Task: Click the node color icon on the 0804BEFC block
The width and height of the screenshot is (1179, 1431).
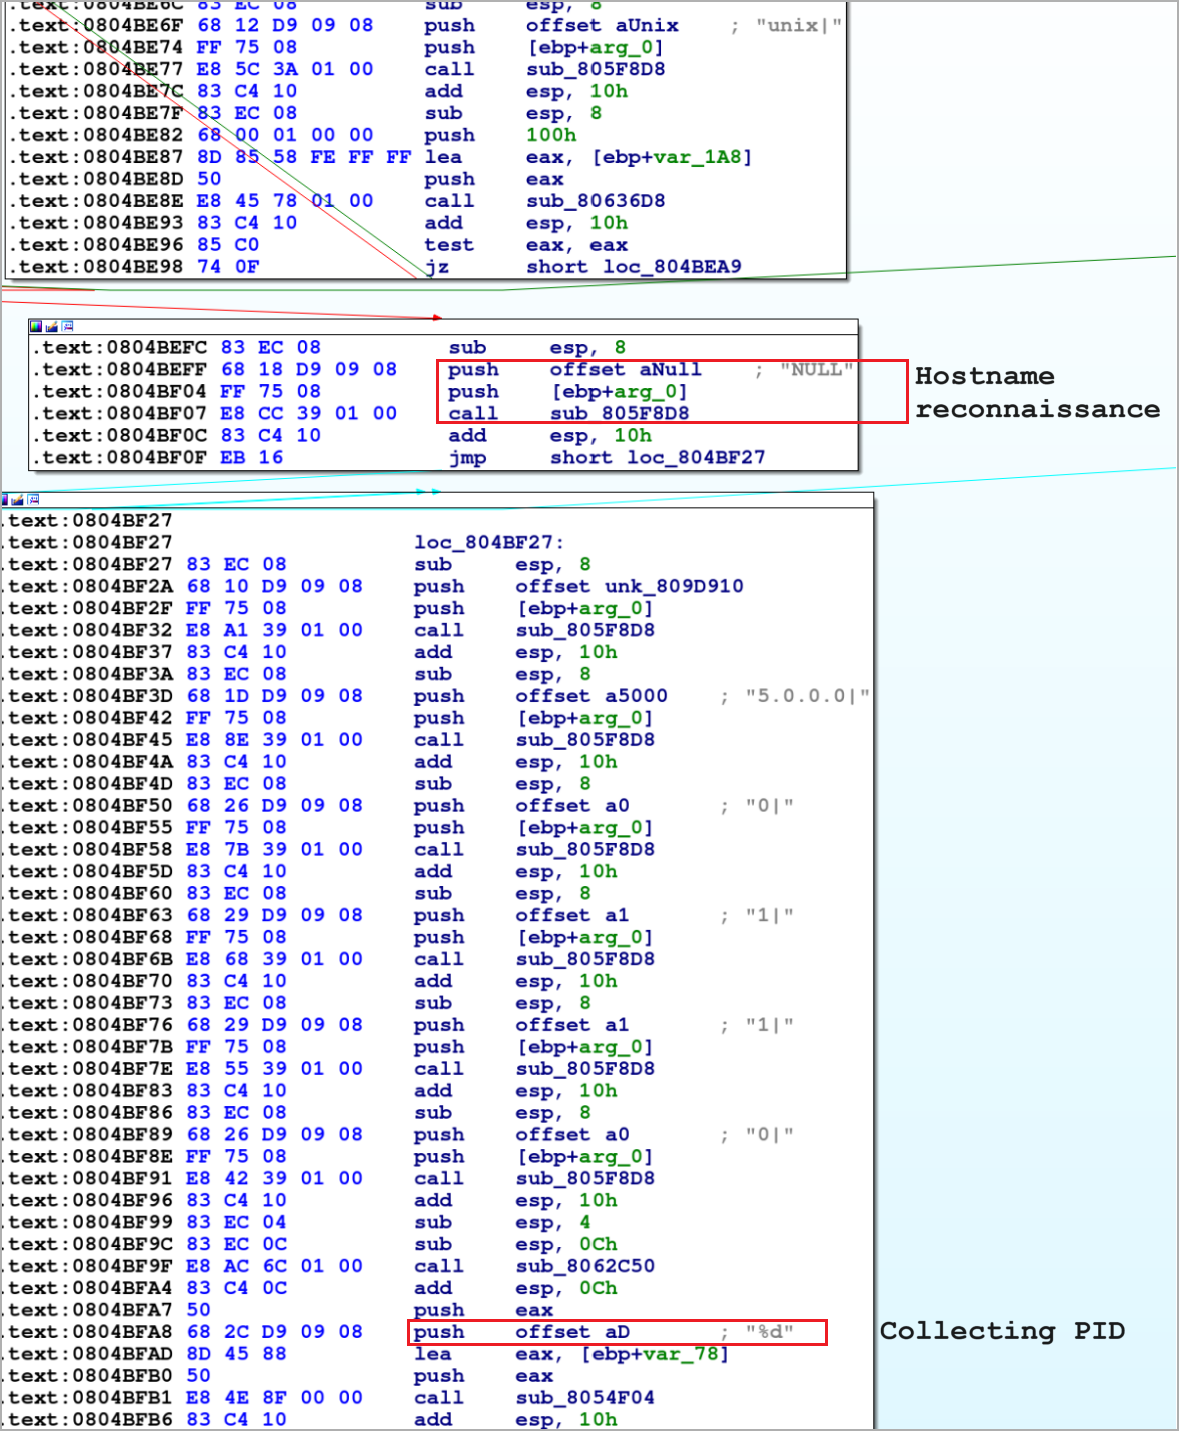Action: [36, 326]
